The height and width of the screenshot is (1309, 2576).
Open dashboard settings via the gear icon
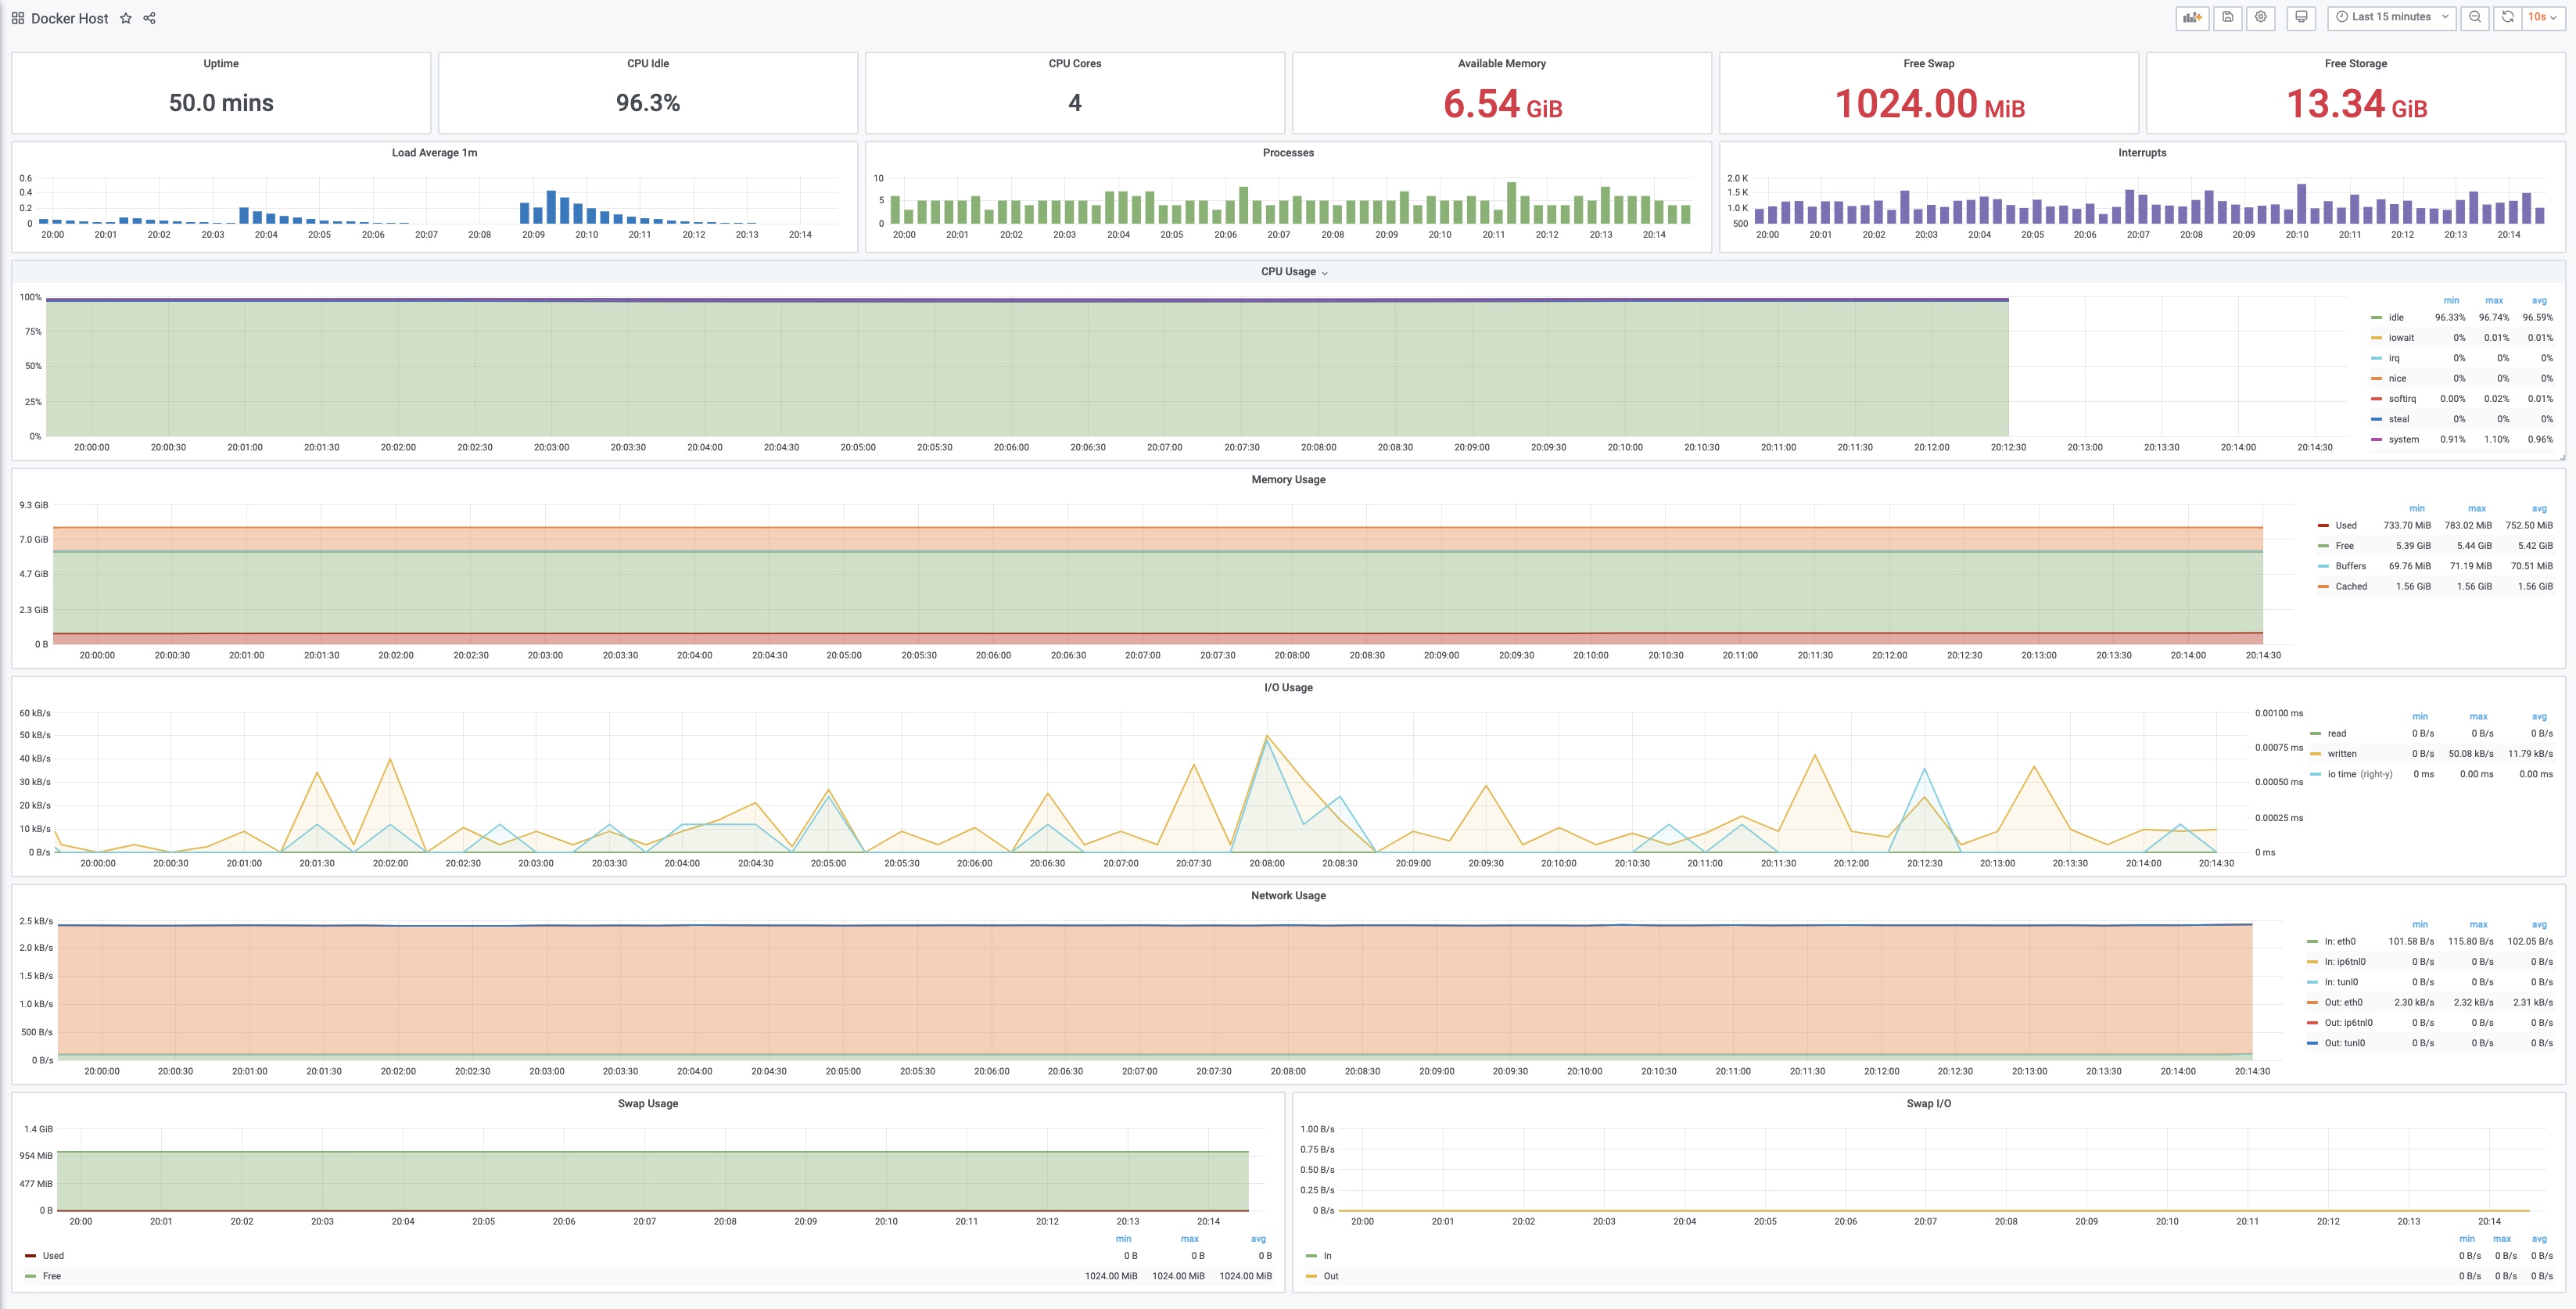2260,17
